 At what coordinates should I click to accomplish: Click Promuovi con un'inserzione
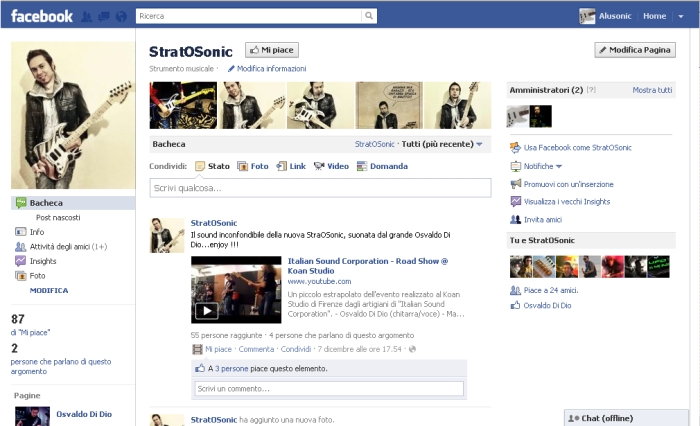(568, 184)
